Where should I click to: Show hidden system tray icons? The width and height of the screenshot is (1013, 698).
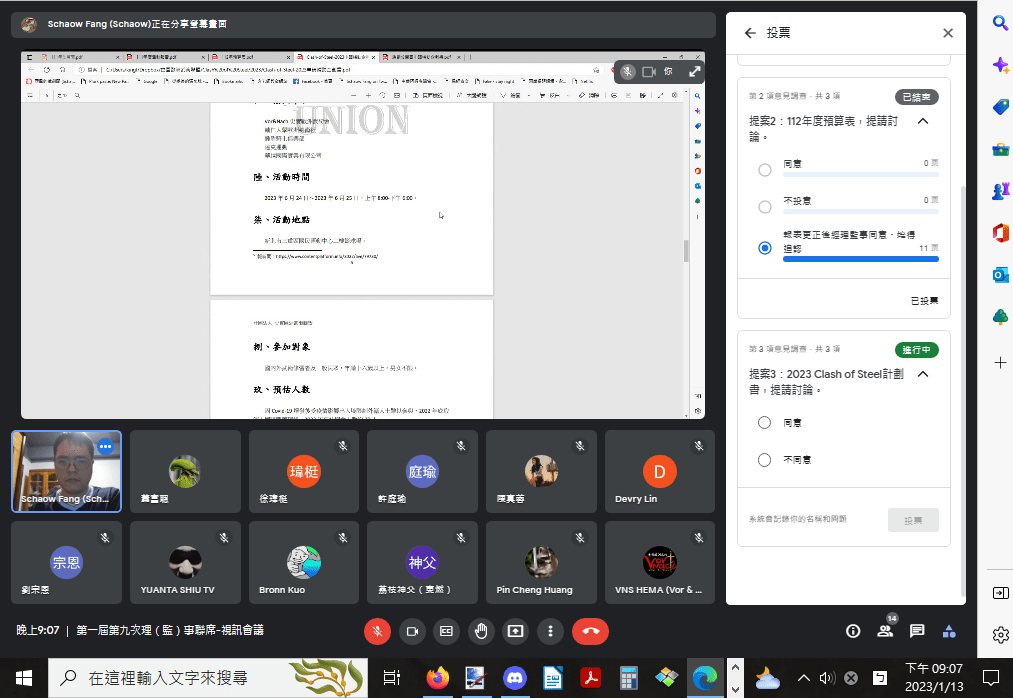pos(803,678)
